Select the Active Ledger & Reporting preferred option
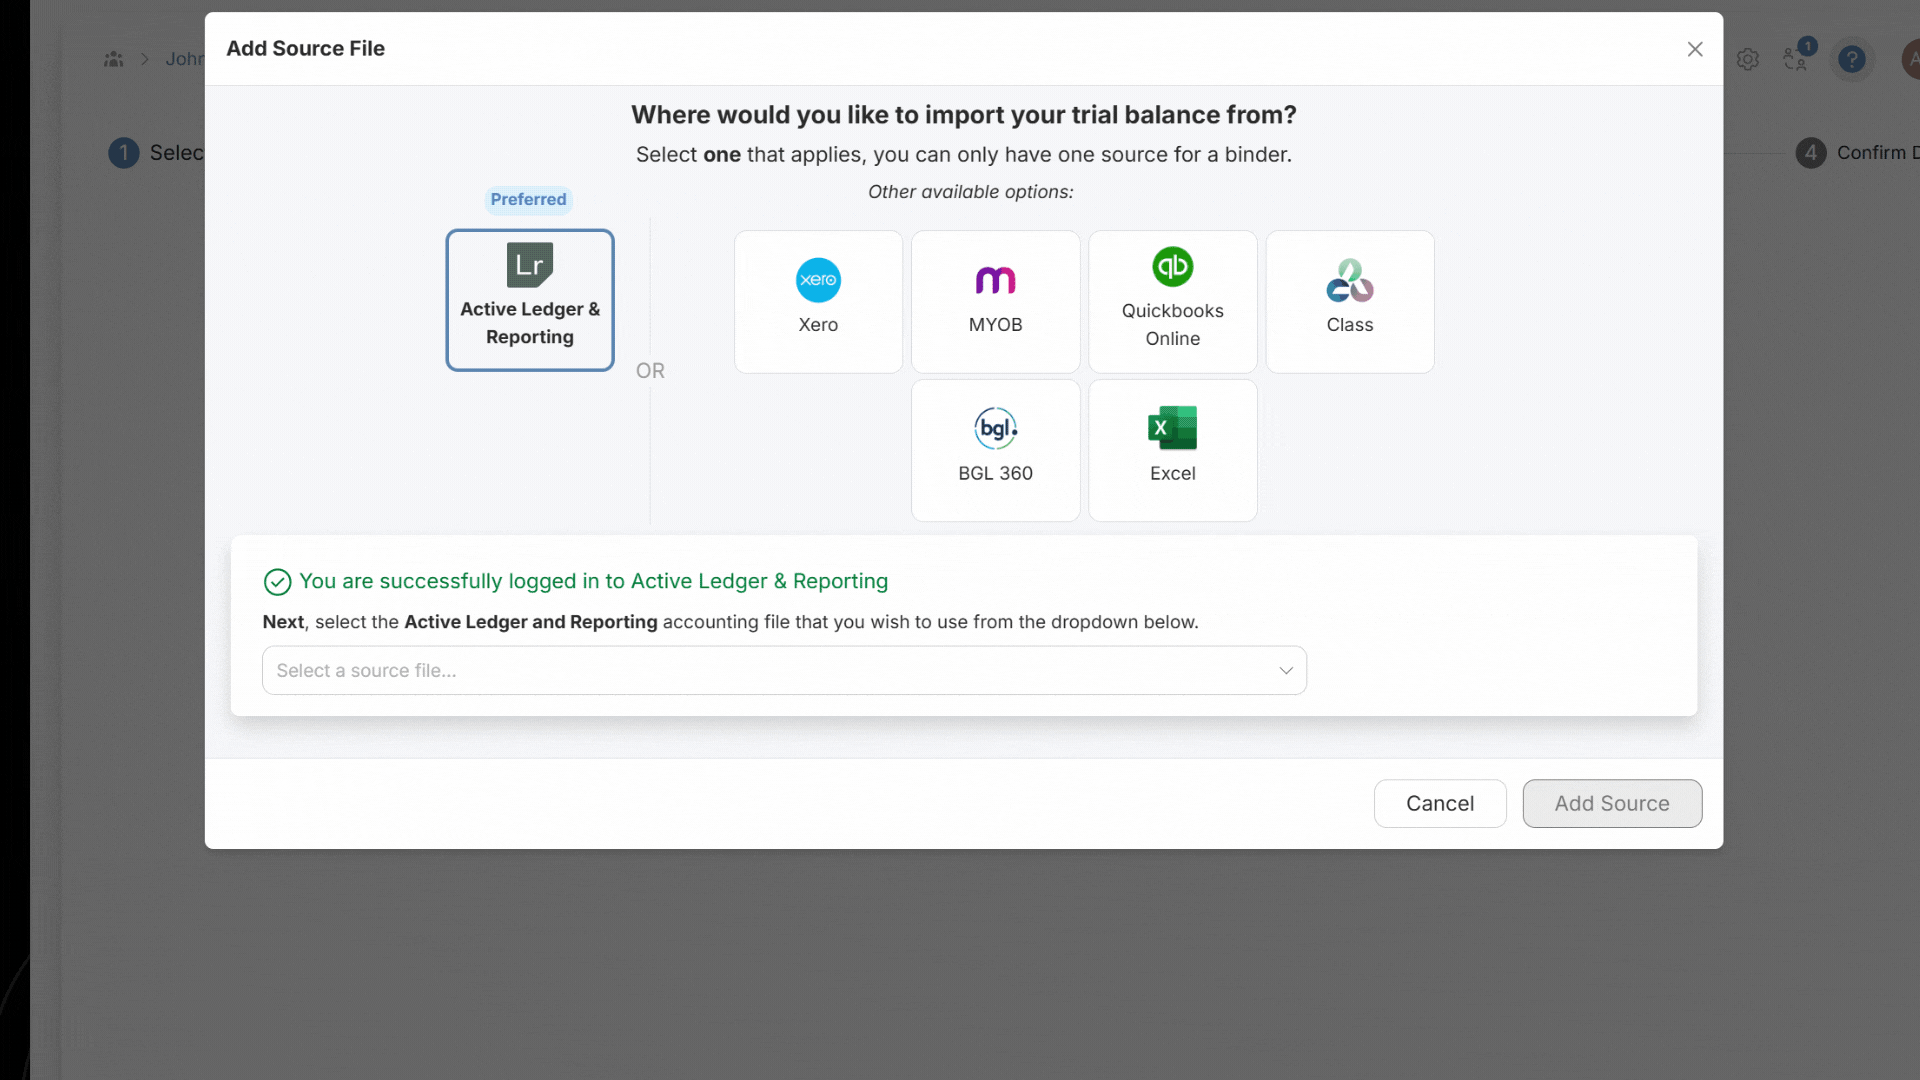This screenshot has height=1080, width=1920. click(529, 299)
